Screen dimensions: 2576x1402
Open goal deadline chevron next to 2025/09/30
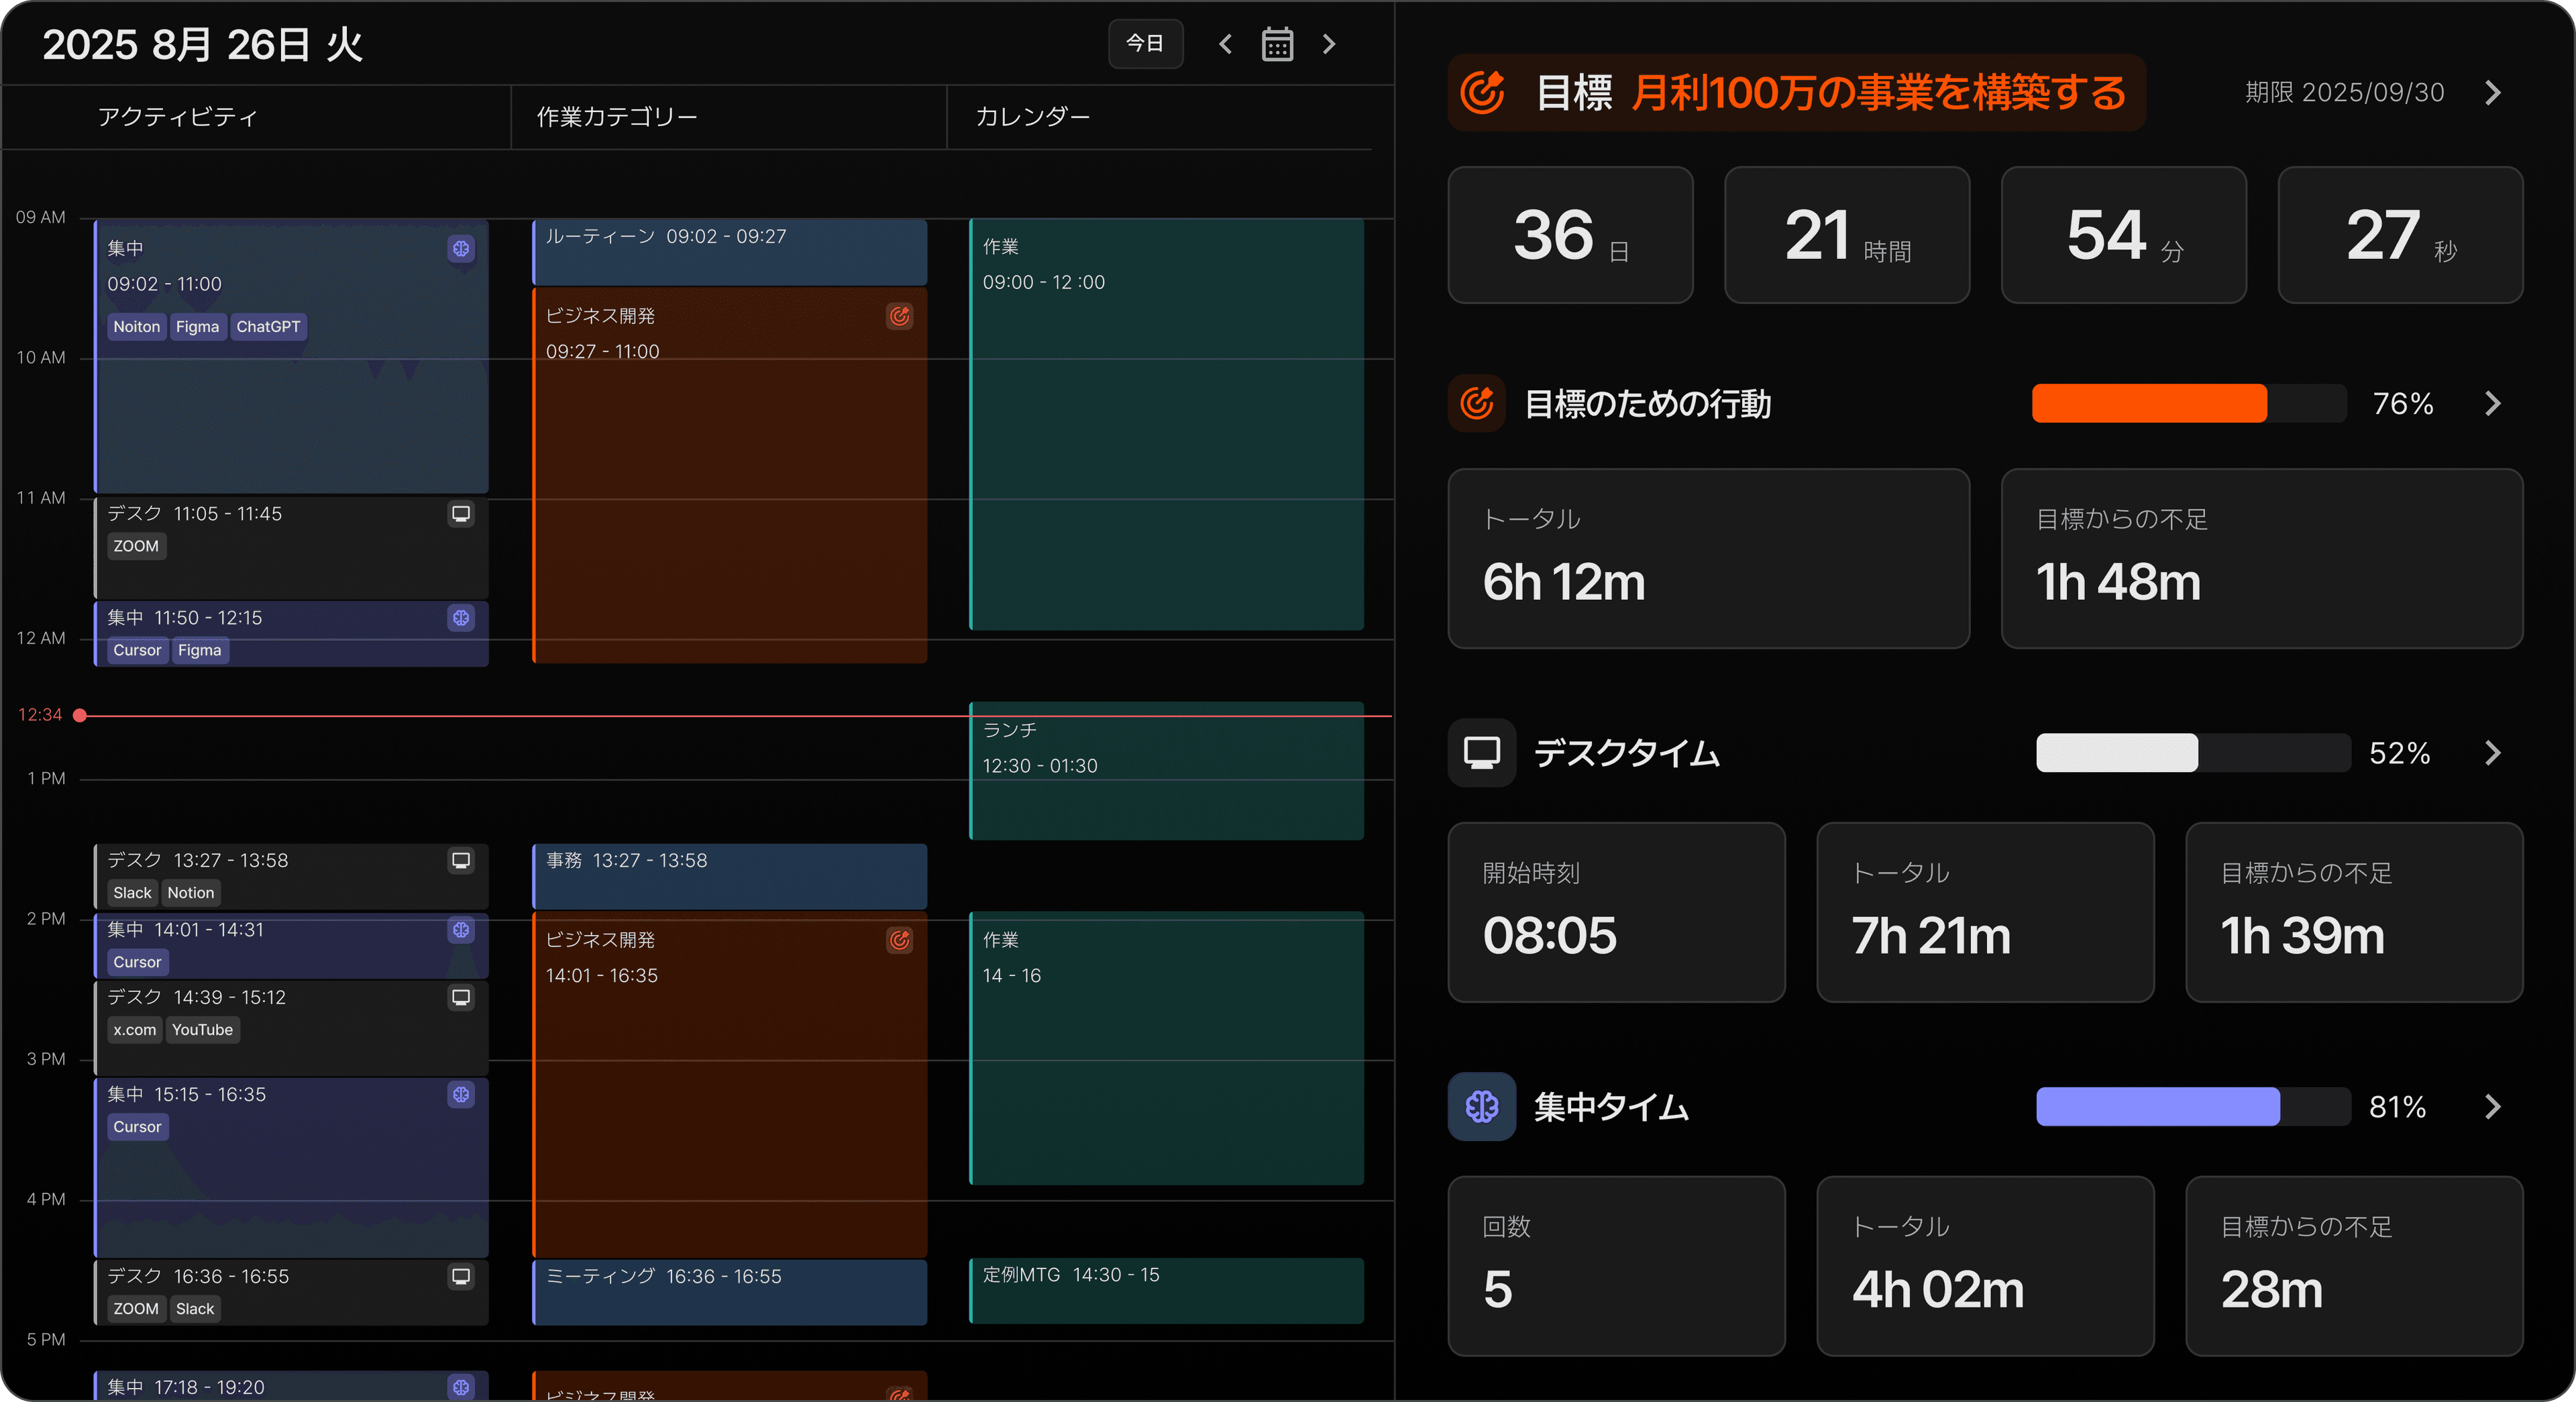click(x=2493, y=93)
